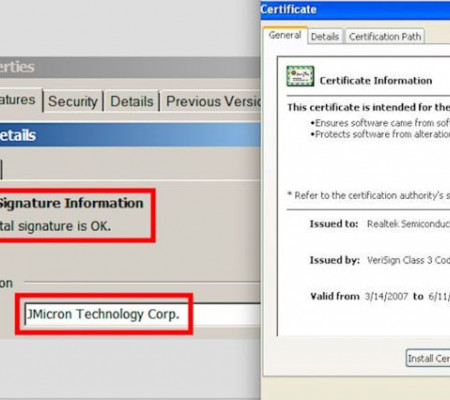Switch to the Certification Path tab
Screen dimensions: 450x400
click(x=385, y=36)
